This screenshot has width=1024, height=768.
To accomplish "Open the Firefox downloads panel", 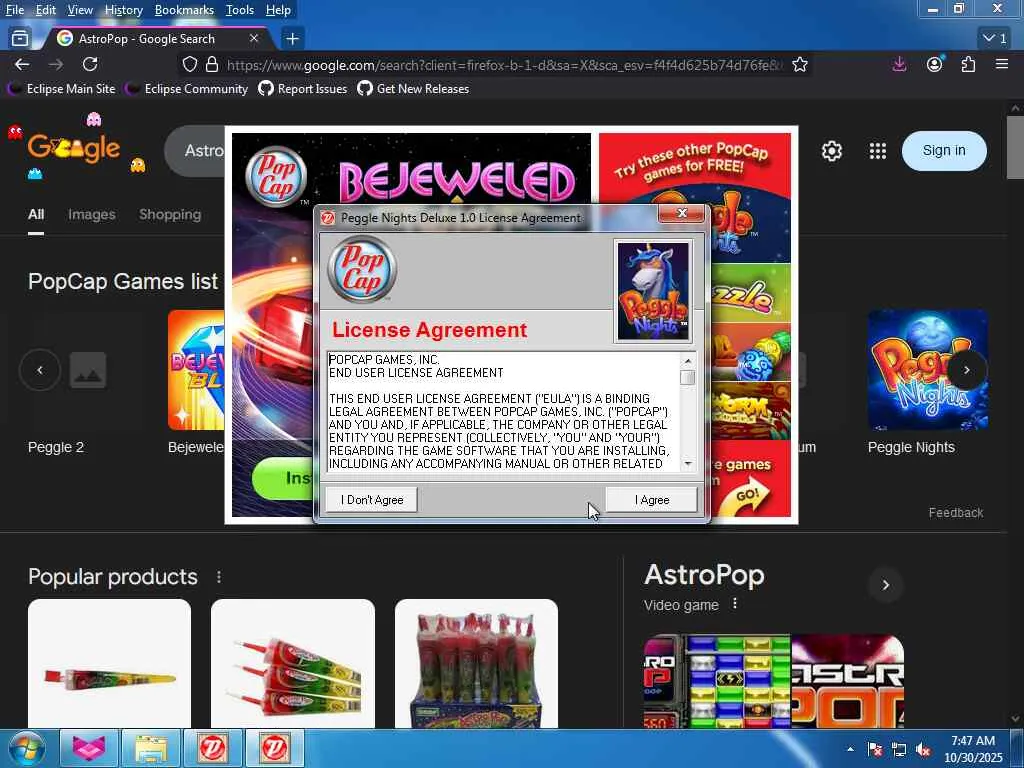I will click(899, 64).
